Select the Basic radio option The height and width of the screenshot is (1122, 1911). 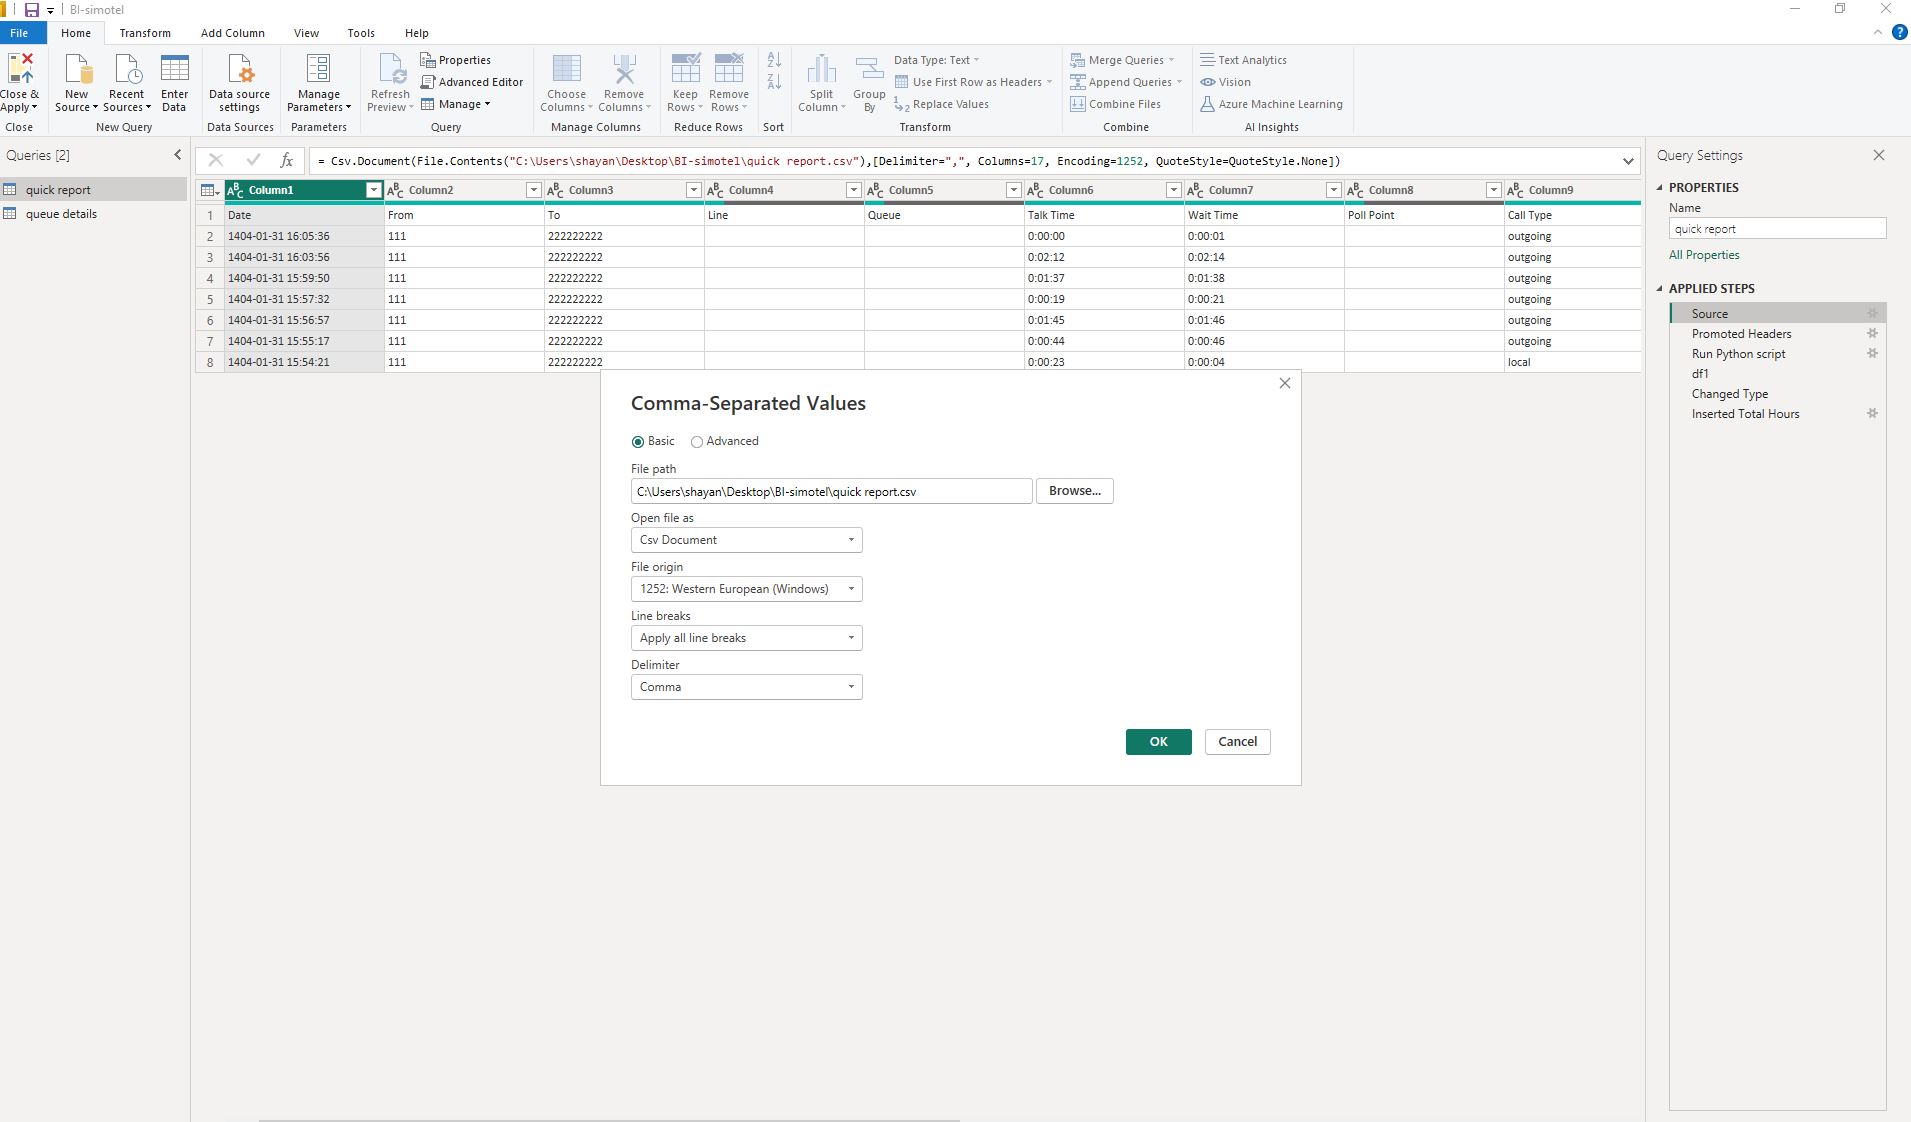coord(638,442)
